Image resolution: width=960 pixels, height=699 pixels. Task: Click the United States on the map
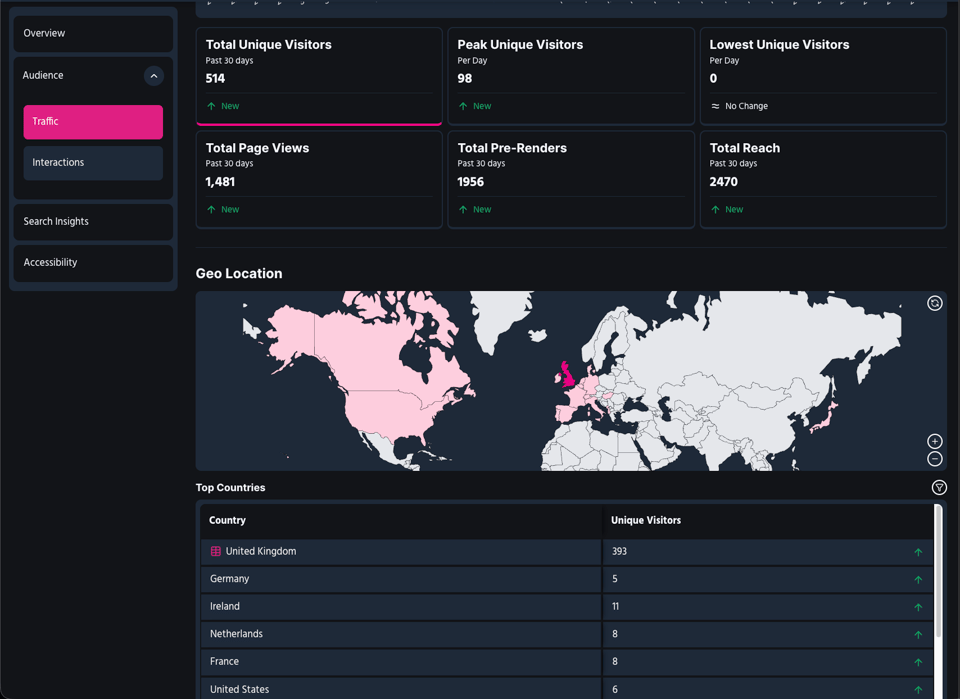[392, 411]
